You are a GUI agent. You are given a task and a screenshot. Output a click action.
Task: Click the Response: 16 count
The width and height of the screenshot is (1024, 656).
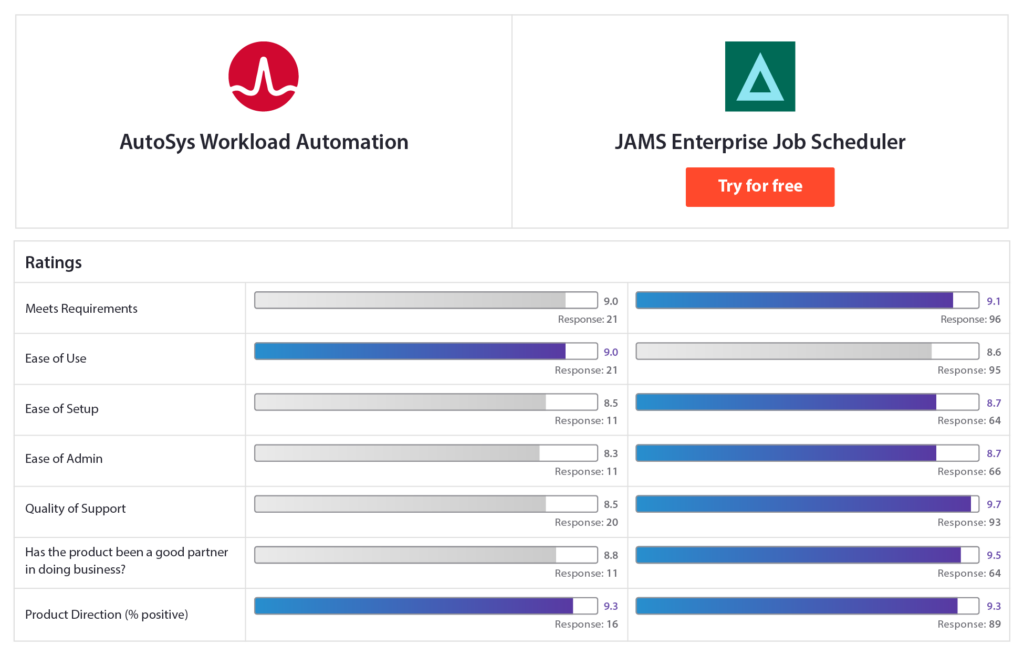click(x=586, y=625)
